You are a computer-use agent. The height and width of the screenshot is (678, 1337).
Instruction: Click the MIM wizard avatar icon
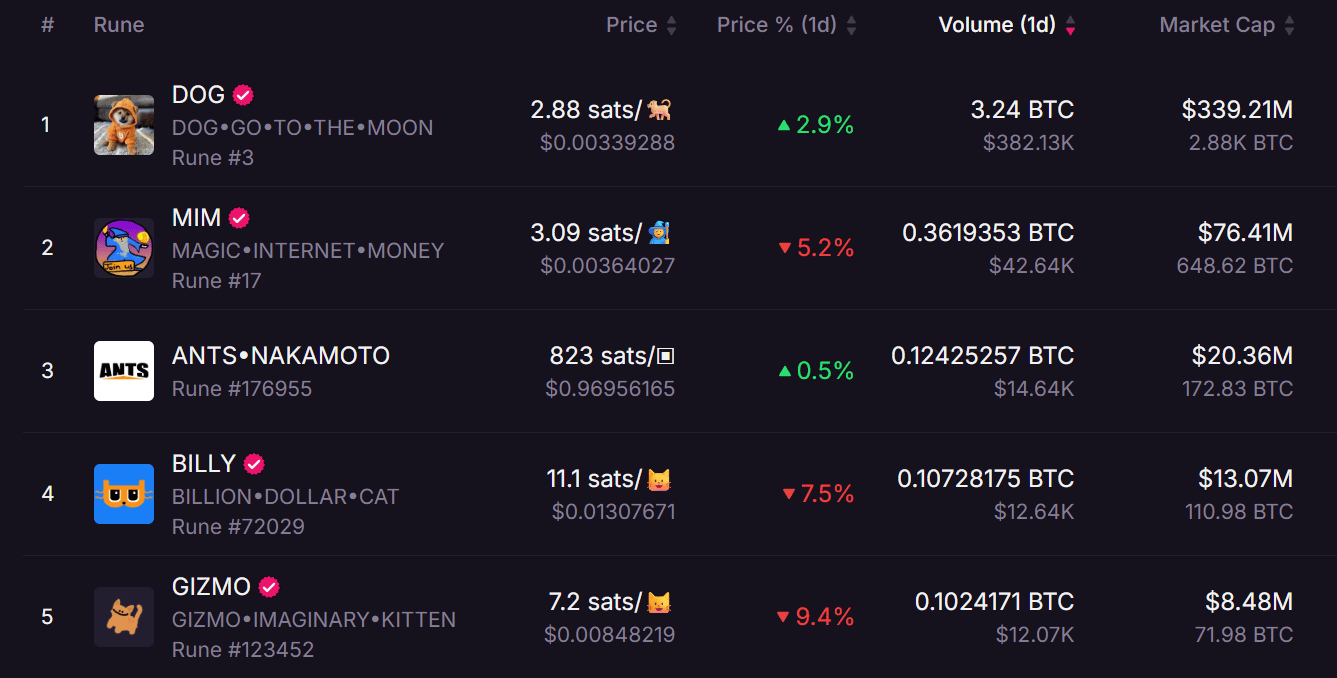tap(124, 248)
